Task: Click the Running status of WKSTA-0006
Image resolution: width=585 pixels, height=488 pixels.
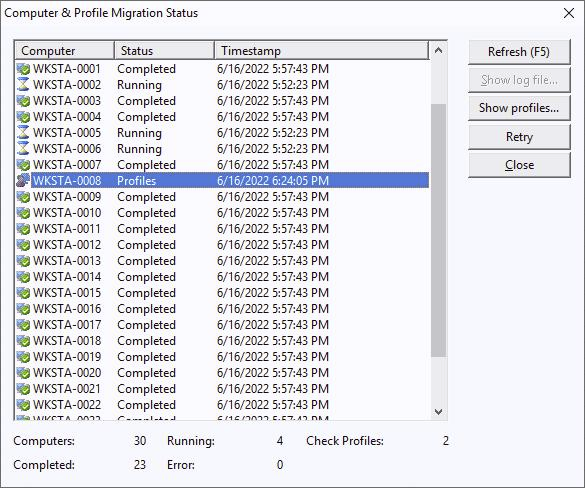Action: pos(139,149)
